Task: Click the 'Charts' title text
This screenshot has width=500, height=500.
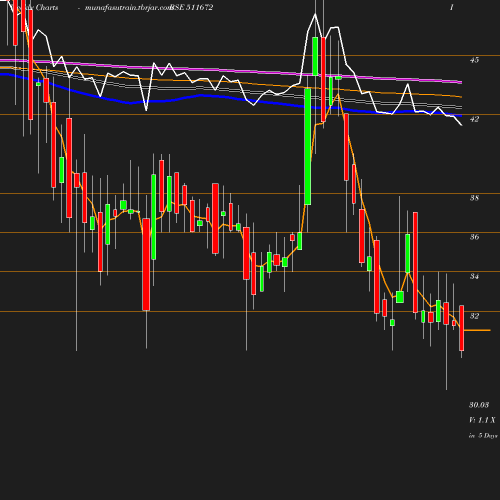Action: pos(47,7)
